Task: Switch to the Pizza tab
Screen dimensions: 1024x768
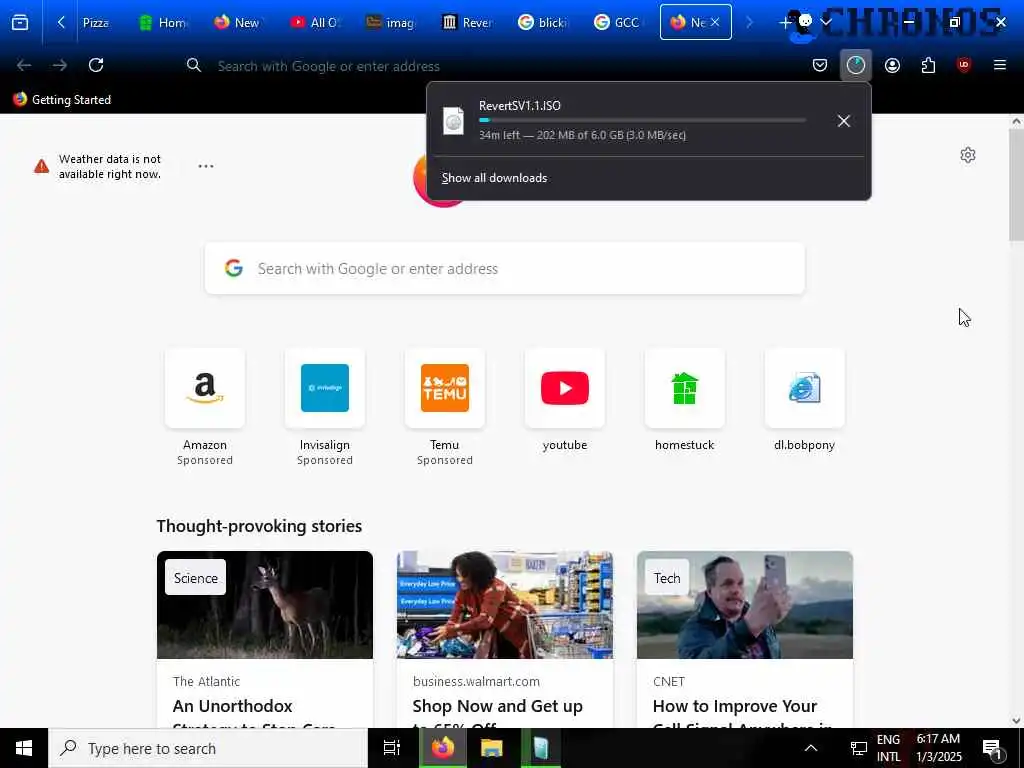Action: coord(95,23)
